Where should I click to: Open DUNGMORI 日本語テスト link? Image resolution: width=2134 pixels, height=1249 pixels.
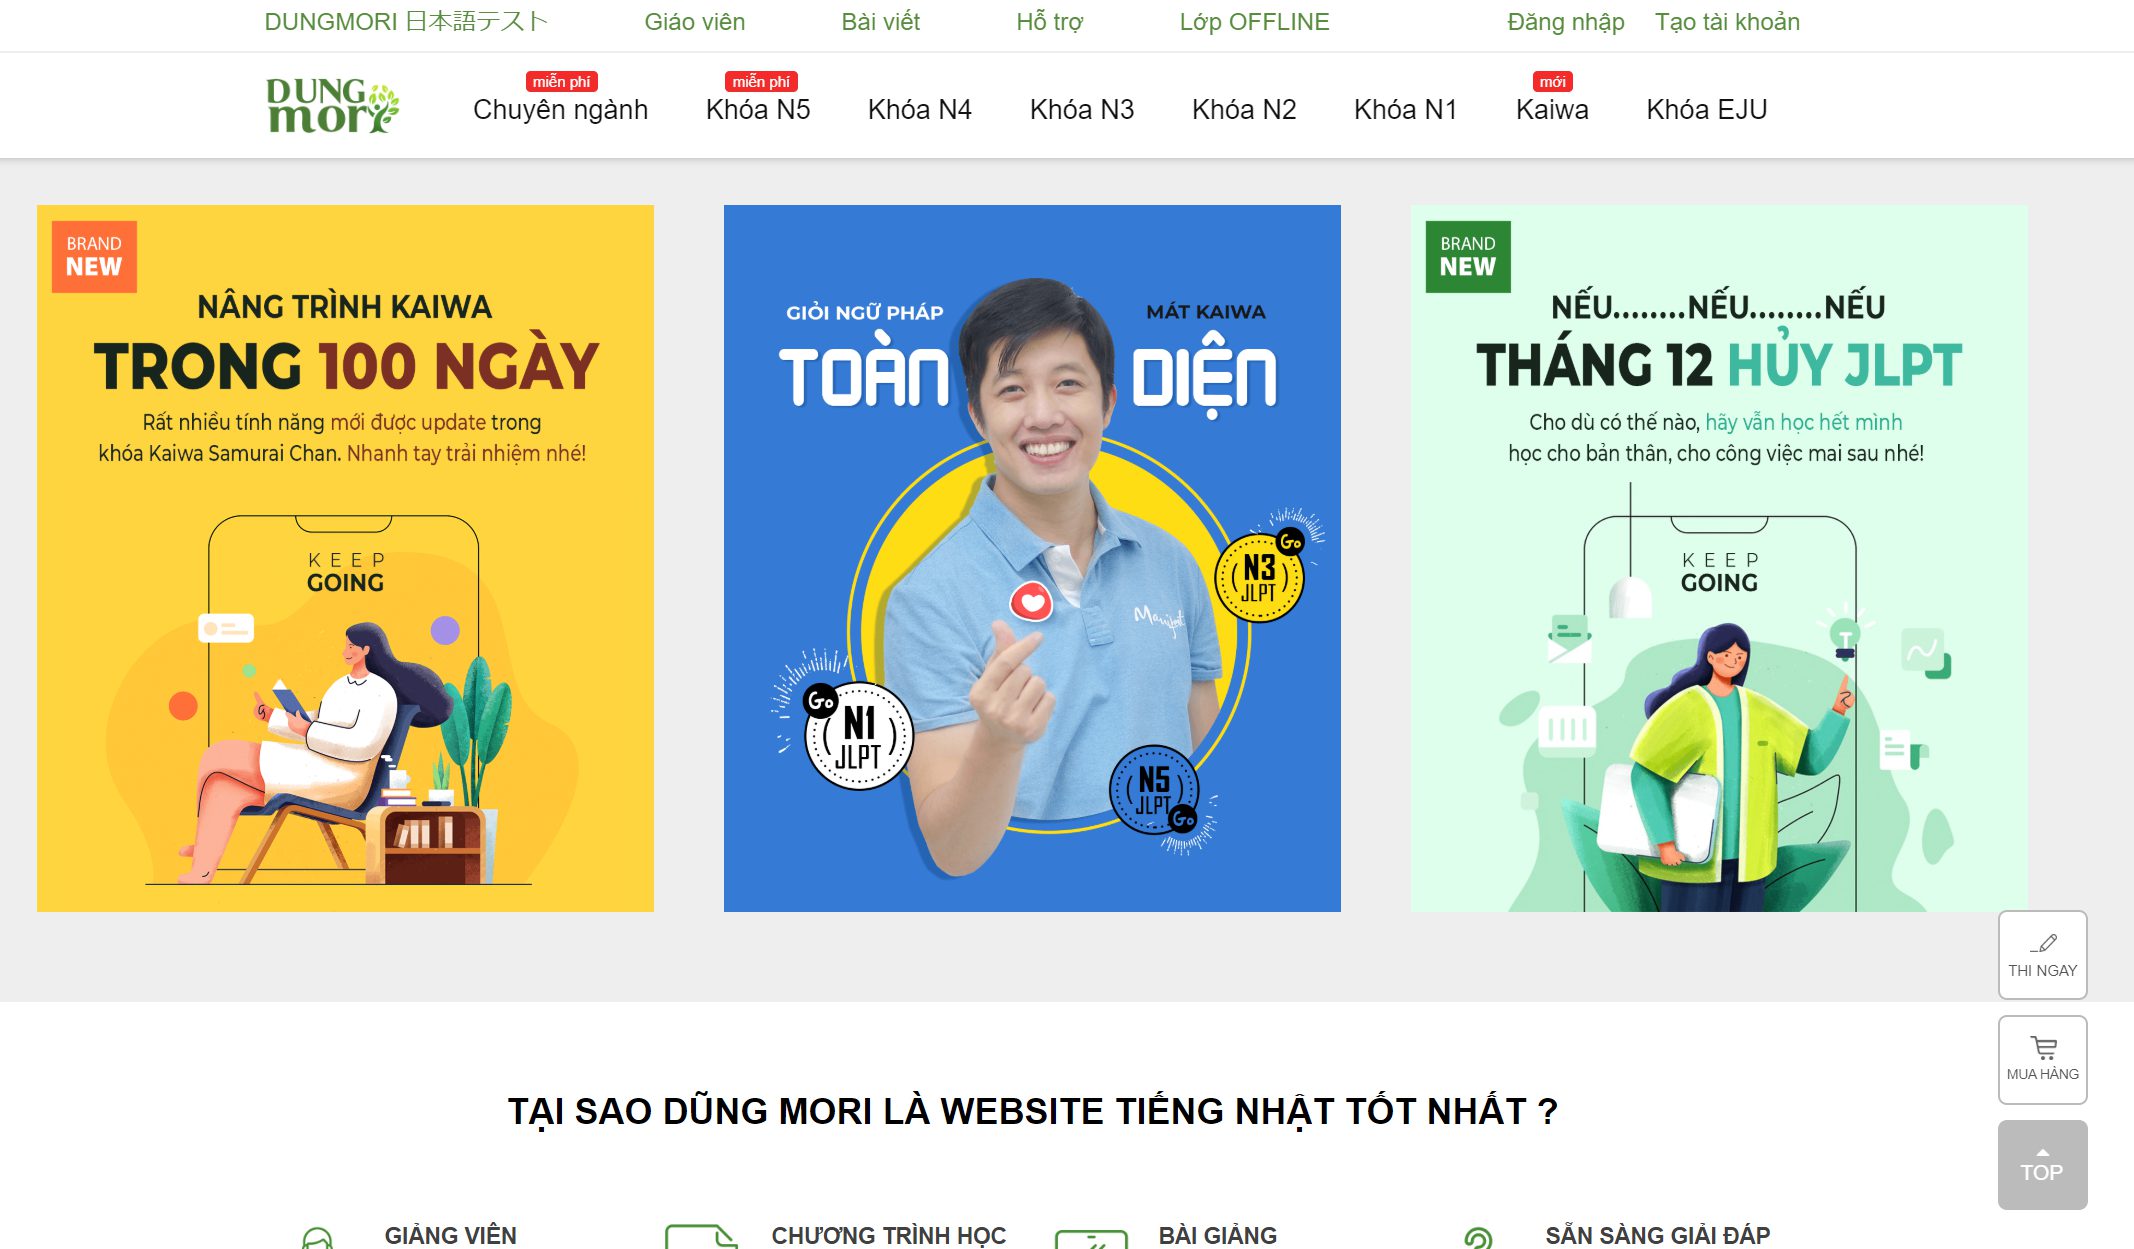coord(406,22)
